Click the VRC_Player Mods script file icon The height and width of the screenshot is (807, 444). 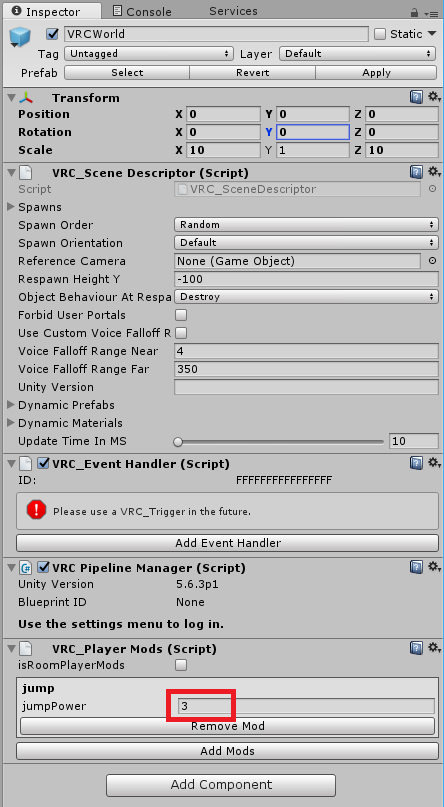pos(26,648)
